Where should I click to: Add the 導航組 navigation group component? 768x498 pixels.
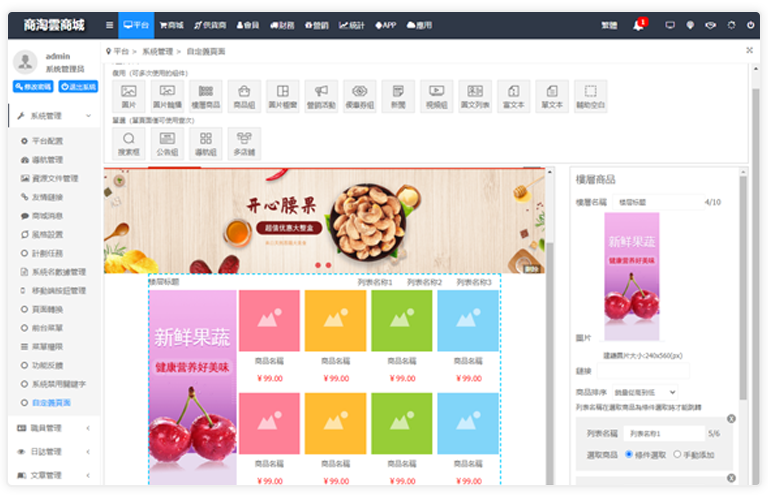point(206,143)
